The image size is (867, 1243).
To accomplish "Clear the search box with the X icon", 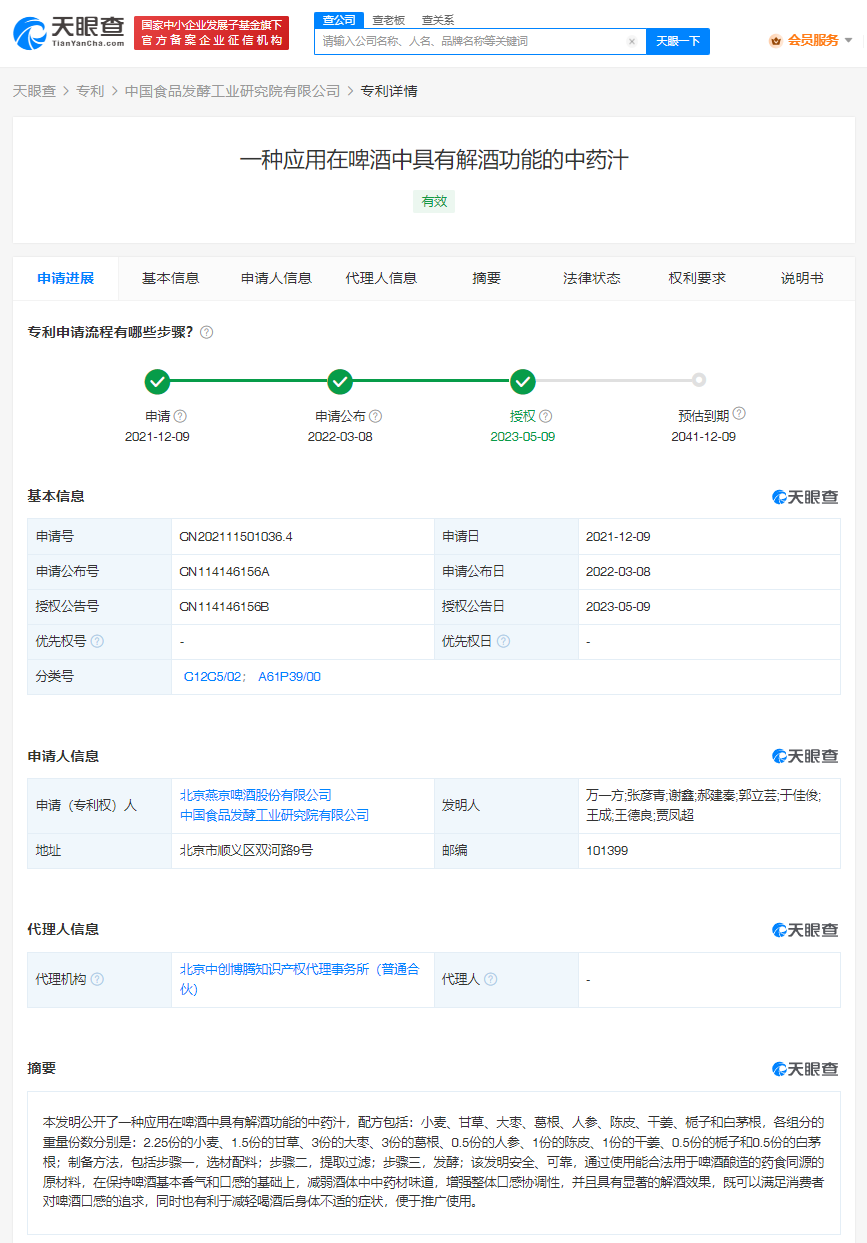I will click(632, 41).
